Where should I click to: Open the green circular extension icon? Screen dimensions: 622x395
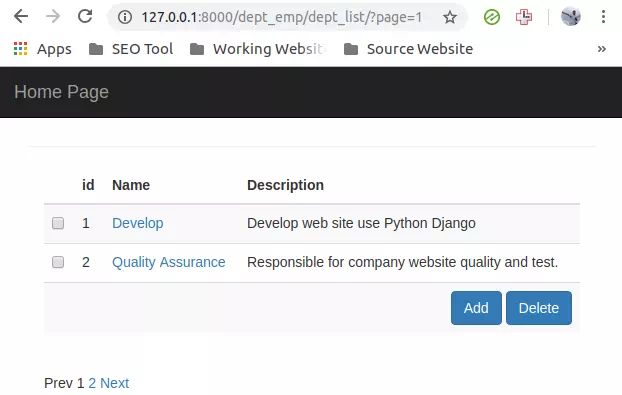[x=492, y=17]
